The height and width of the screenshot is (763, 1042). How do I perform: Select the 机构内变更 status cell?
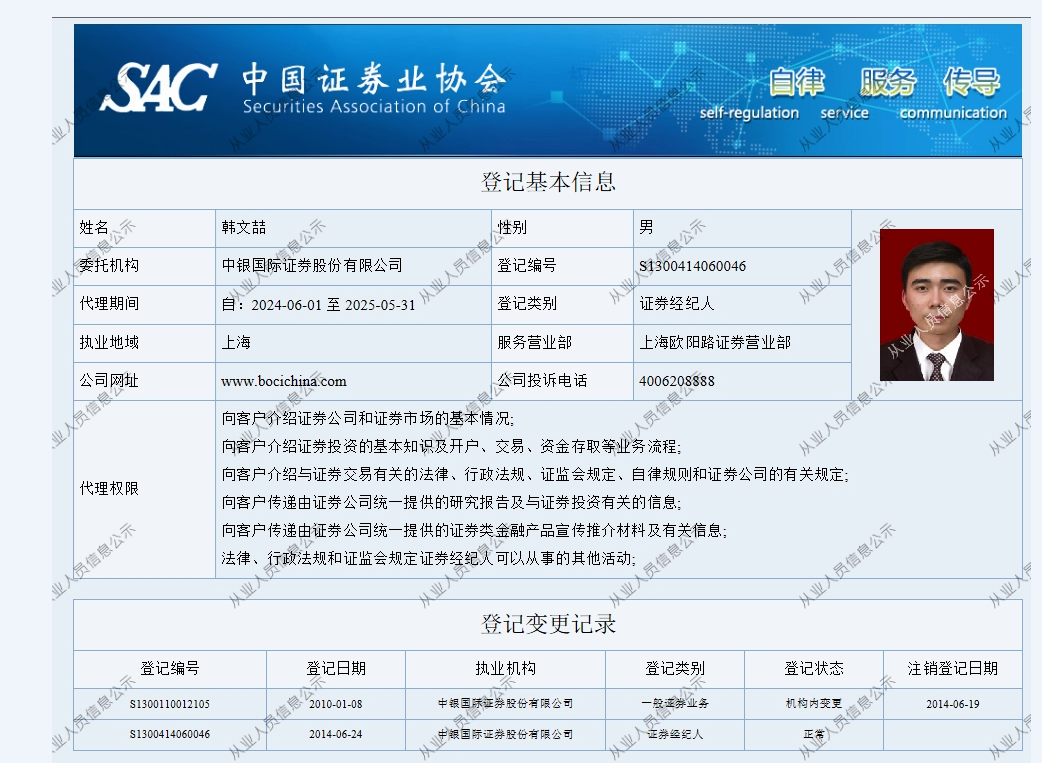[813, 703]
